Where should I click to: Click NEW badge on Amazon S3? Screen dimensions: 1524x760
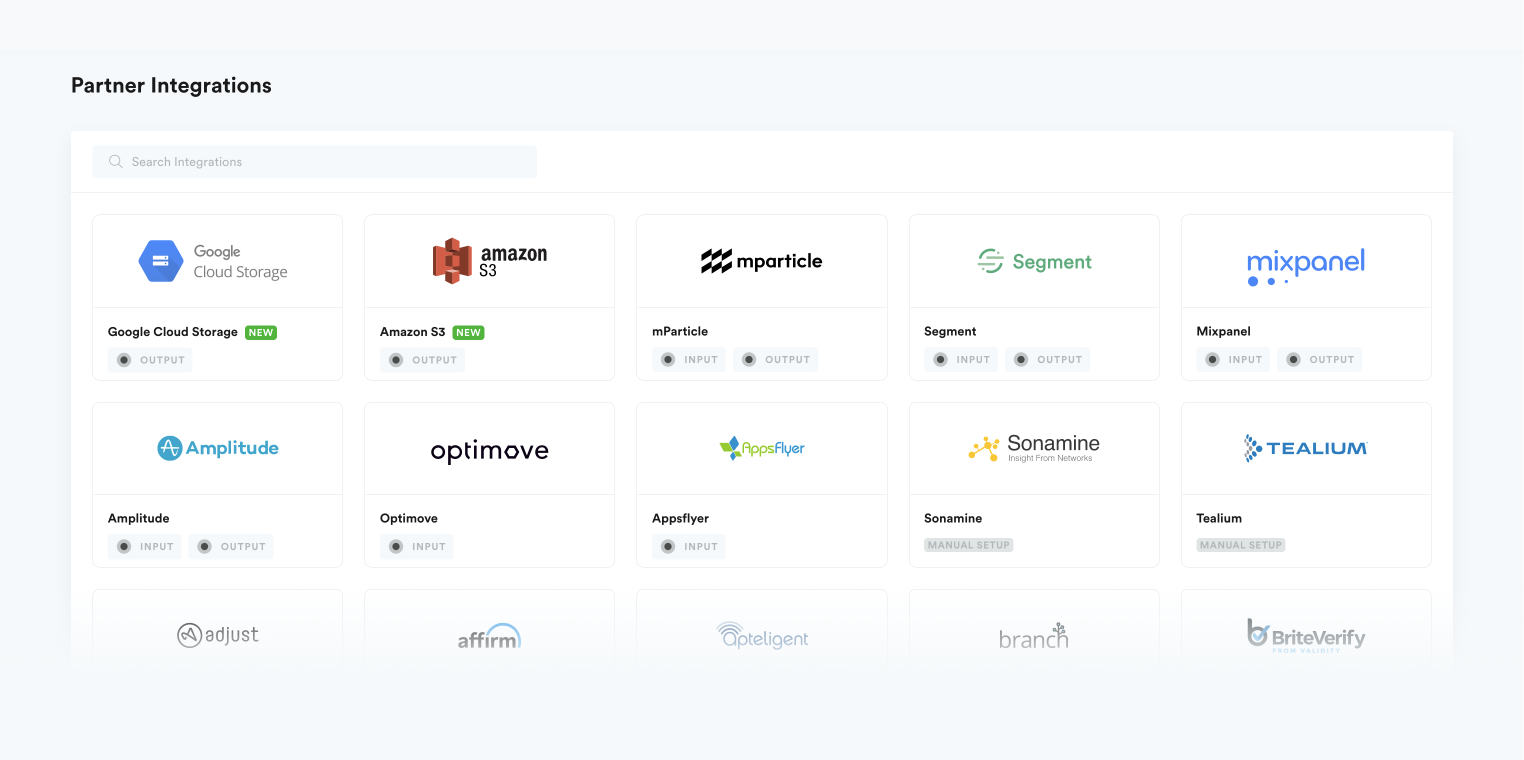tap(468, 332)
